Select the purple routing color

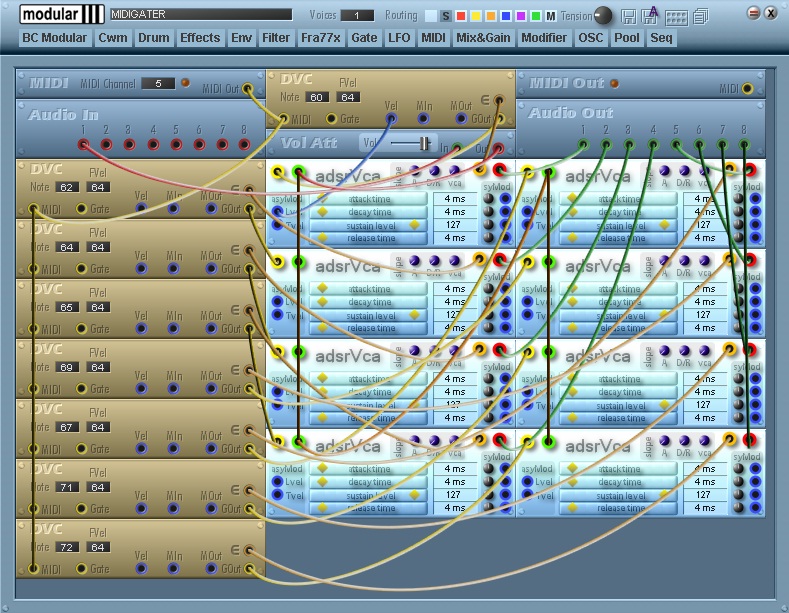[x=521, y=16]
